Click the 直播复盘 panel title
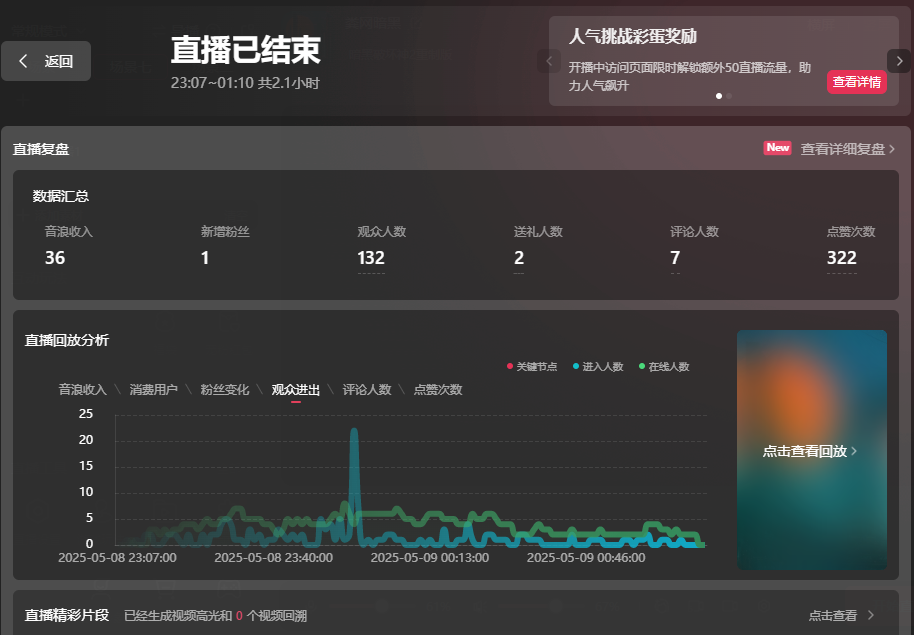This screenshot has height=635, width=914. pos(41,149)
